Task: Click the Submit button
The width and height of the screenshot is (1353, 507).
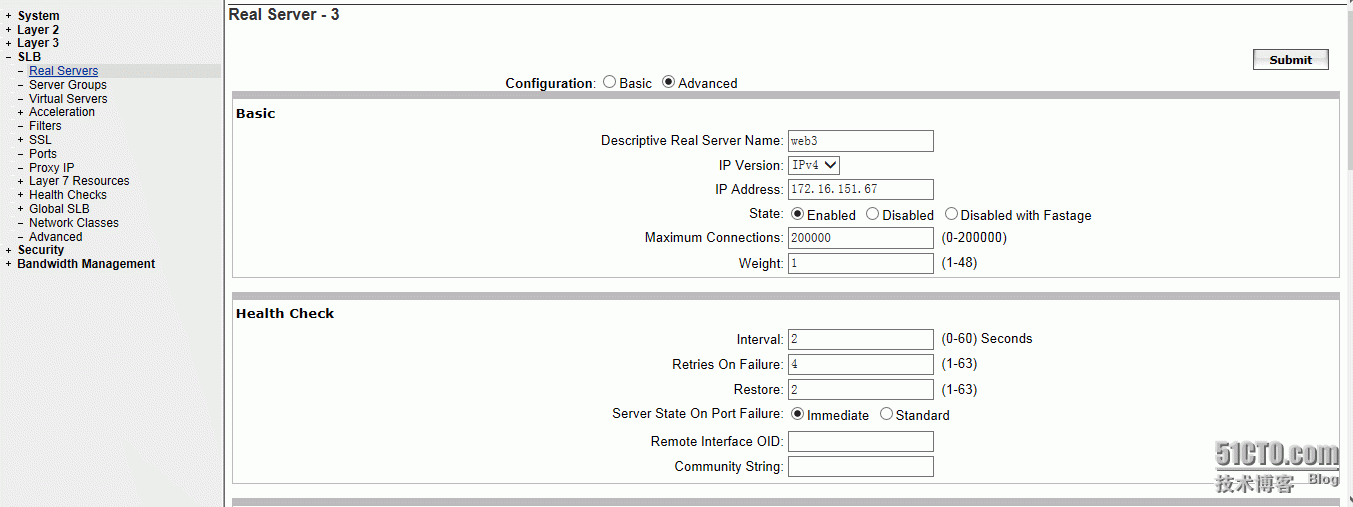Action: (1290, 59)
